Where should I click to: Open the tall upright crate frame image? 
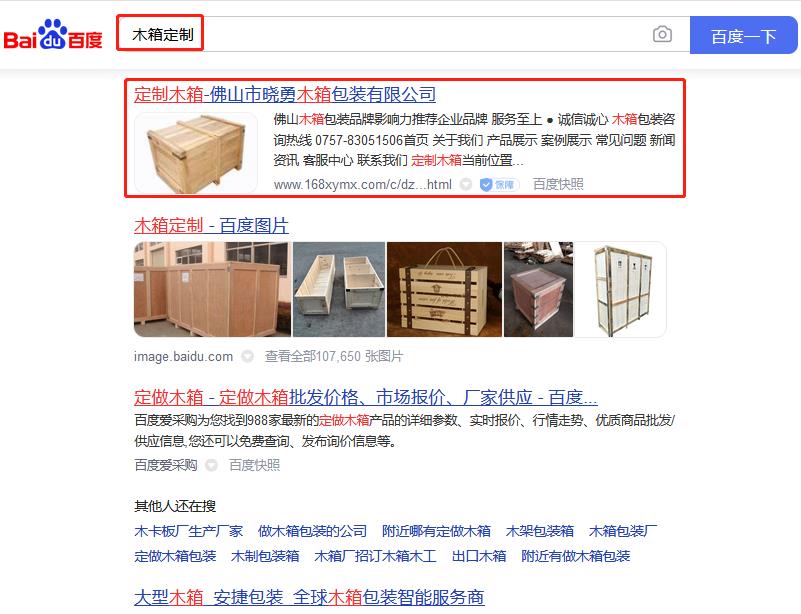click(x=620, y=289)
